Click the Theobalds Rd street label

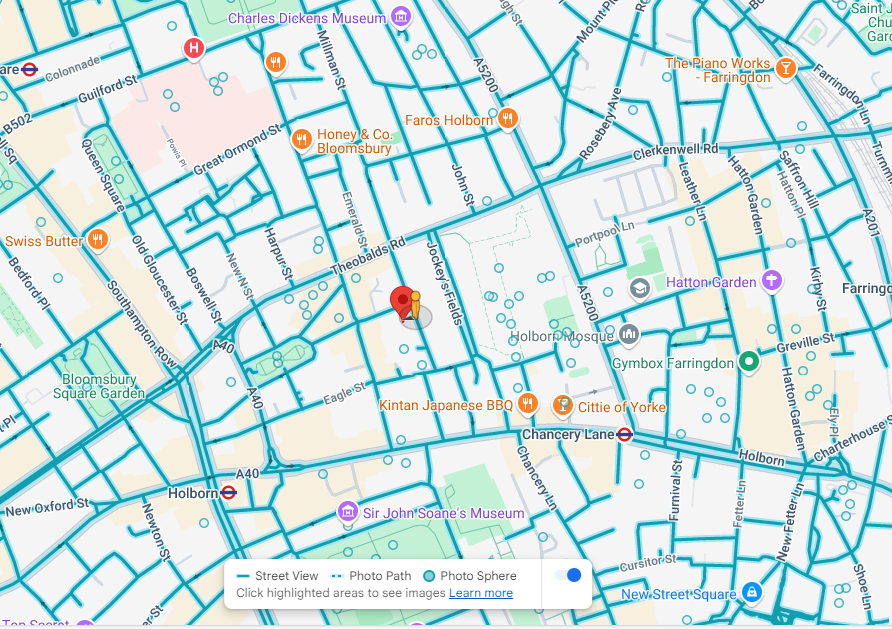pyautogui.click(x=369, y=255)
